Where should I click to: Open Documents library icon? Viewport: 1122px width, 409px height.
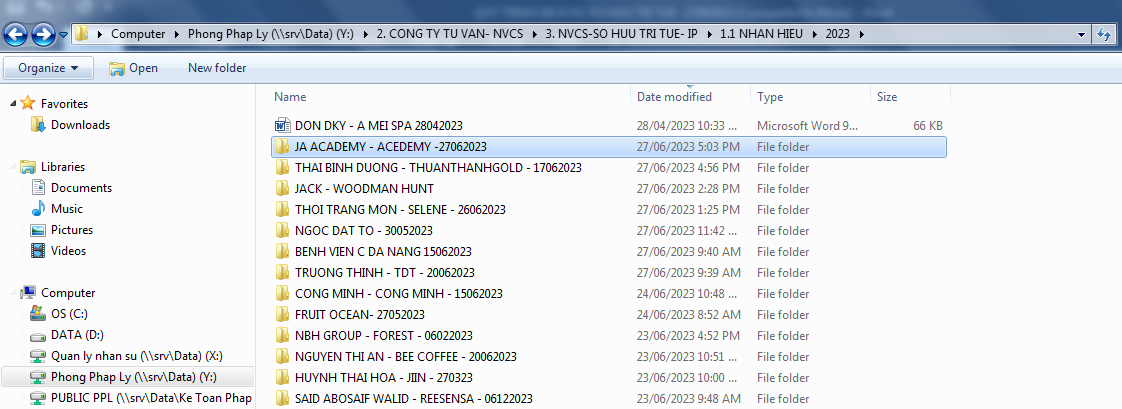(x=38, y=187)
